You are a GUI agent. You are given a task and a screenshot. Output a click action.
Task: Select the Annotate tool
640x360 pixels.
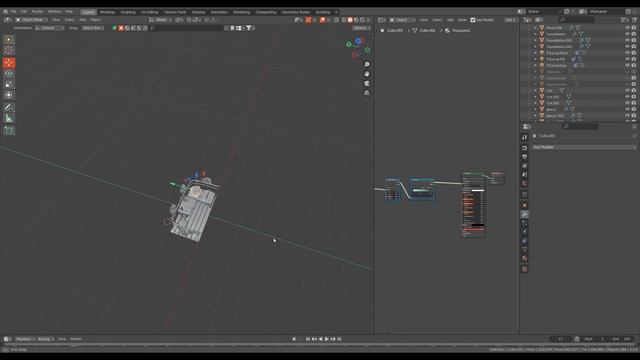click(9, 107)
